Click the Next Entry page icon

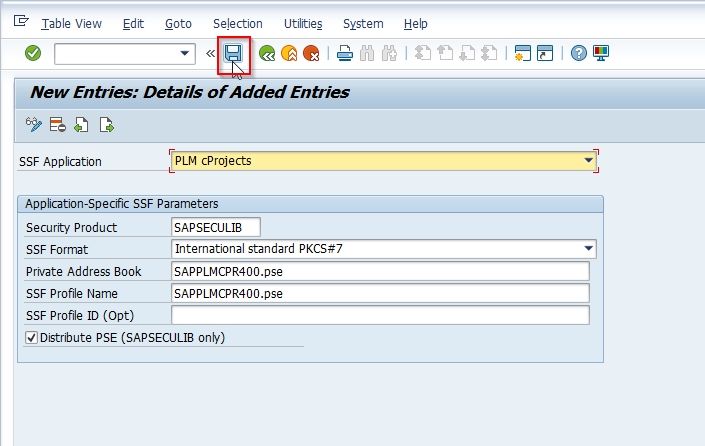pos(107,125)
